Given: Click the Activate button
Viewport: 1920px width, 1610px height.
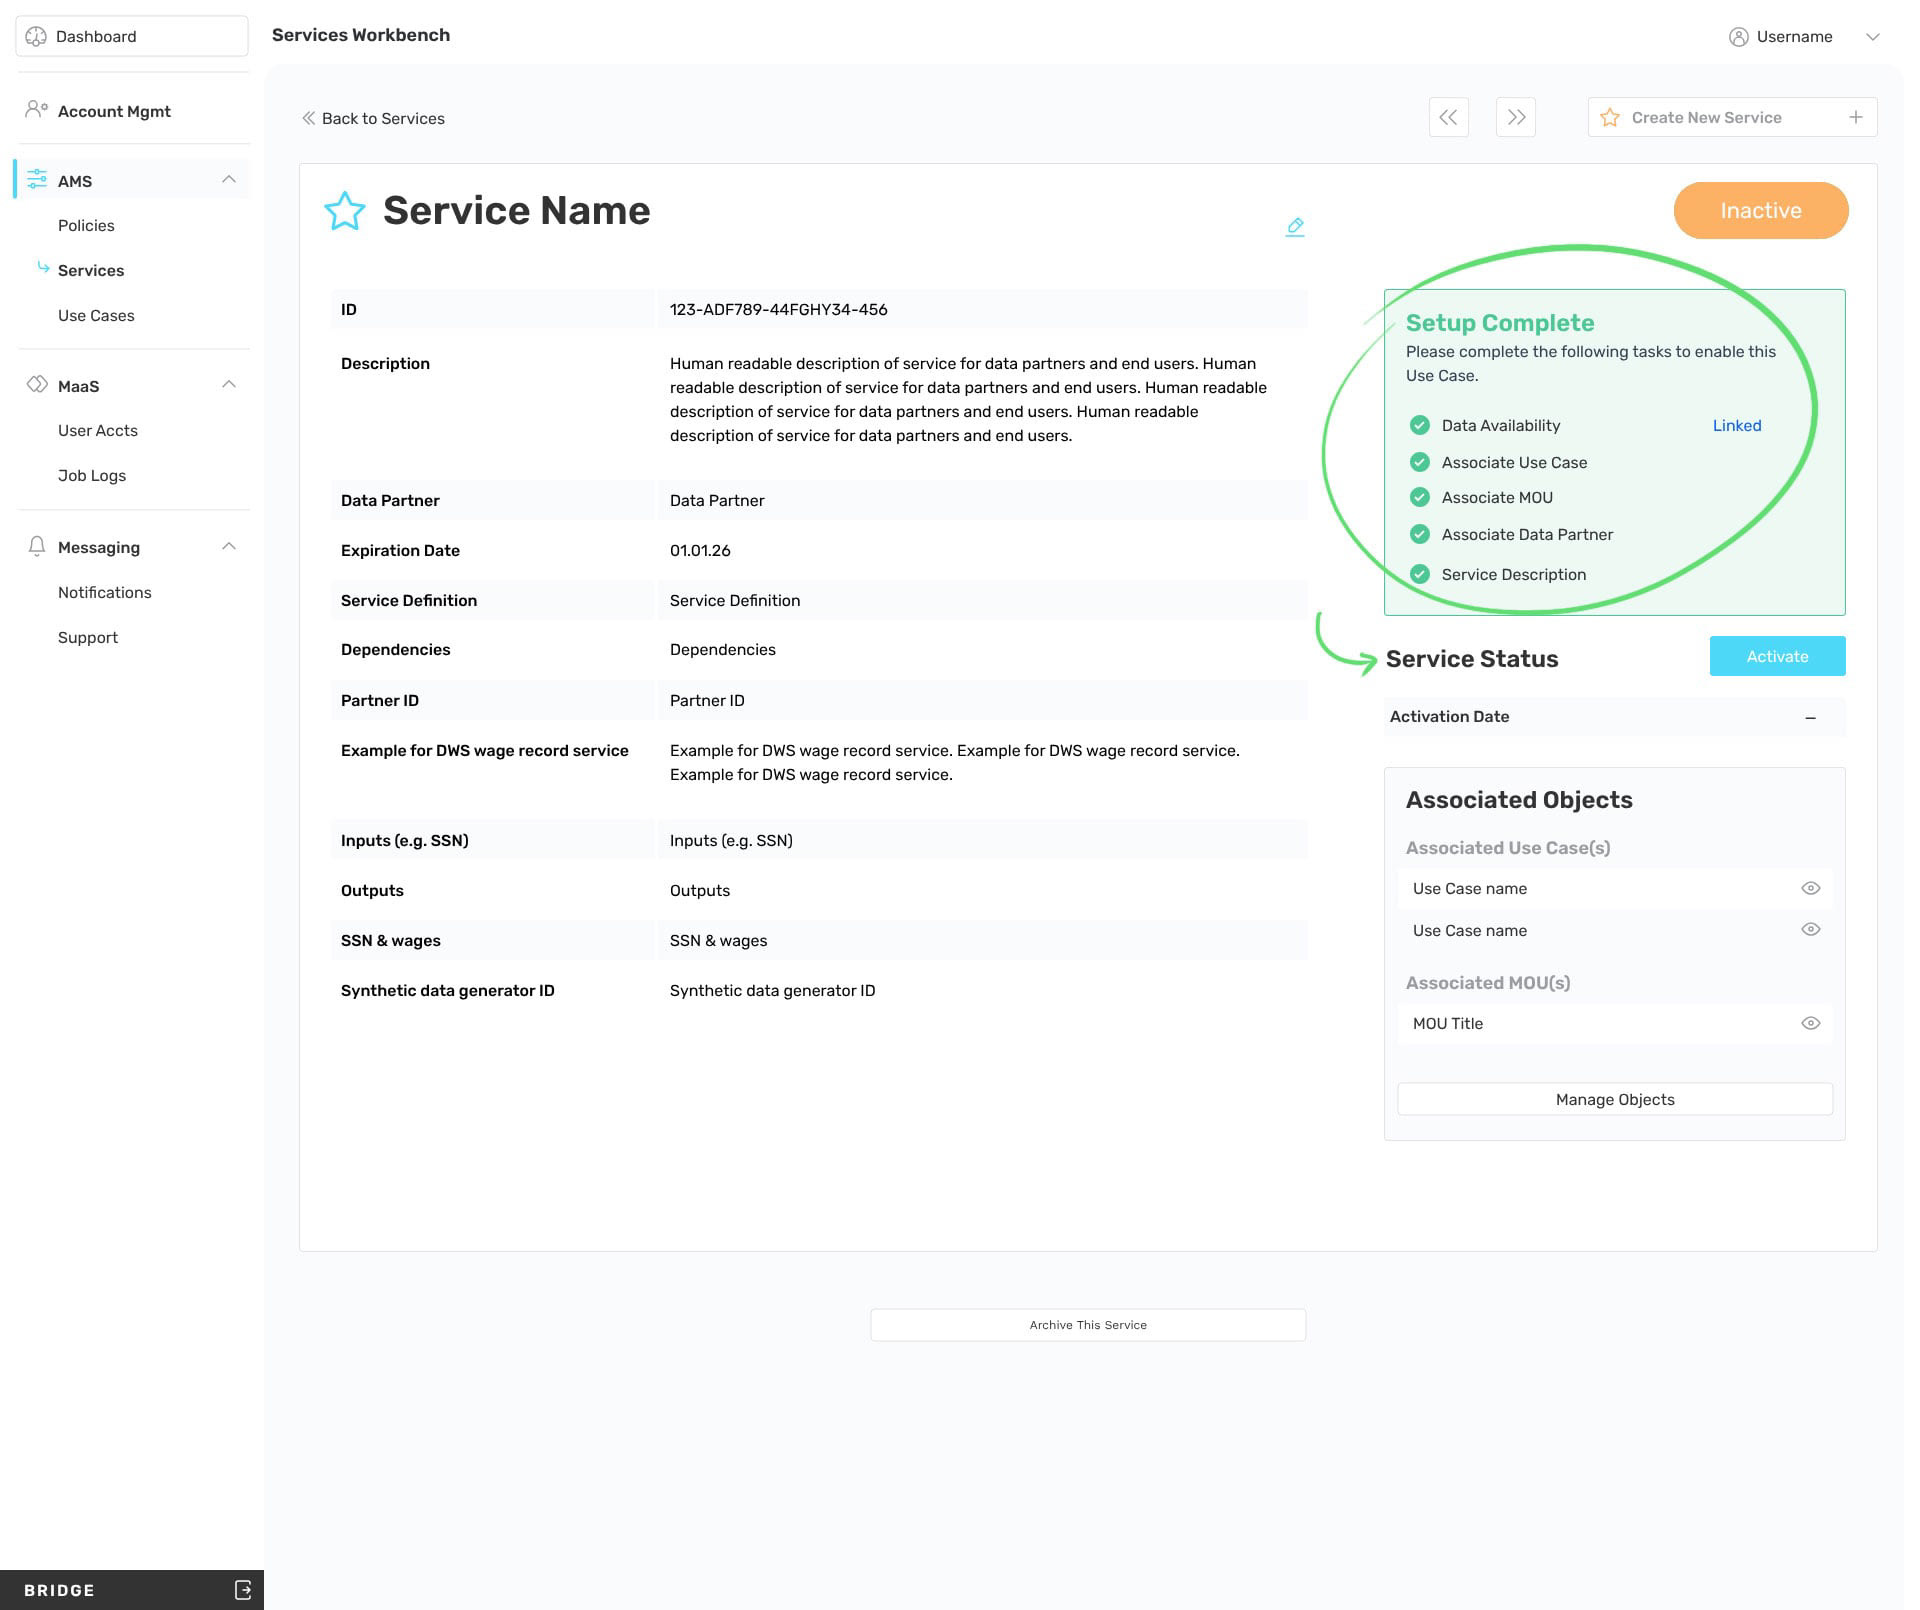Looking at the screenshot, I should 1777,656.
